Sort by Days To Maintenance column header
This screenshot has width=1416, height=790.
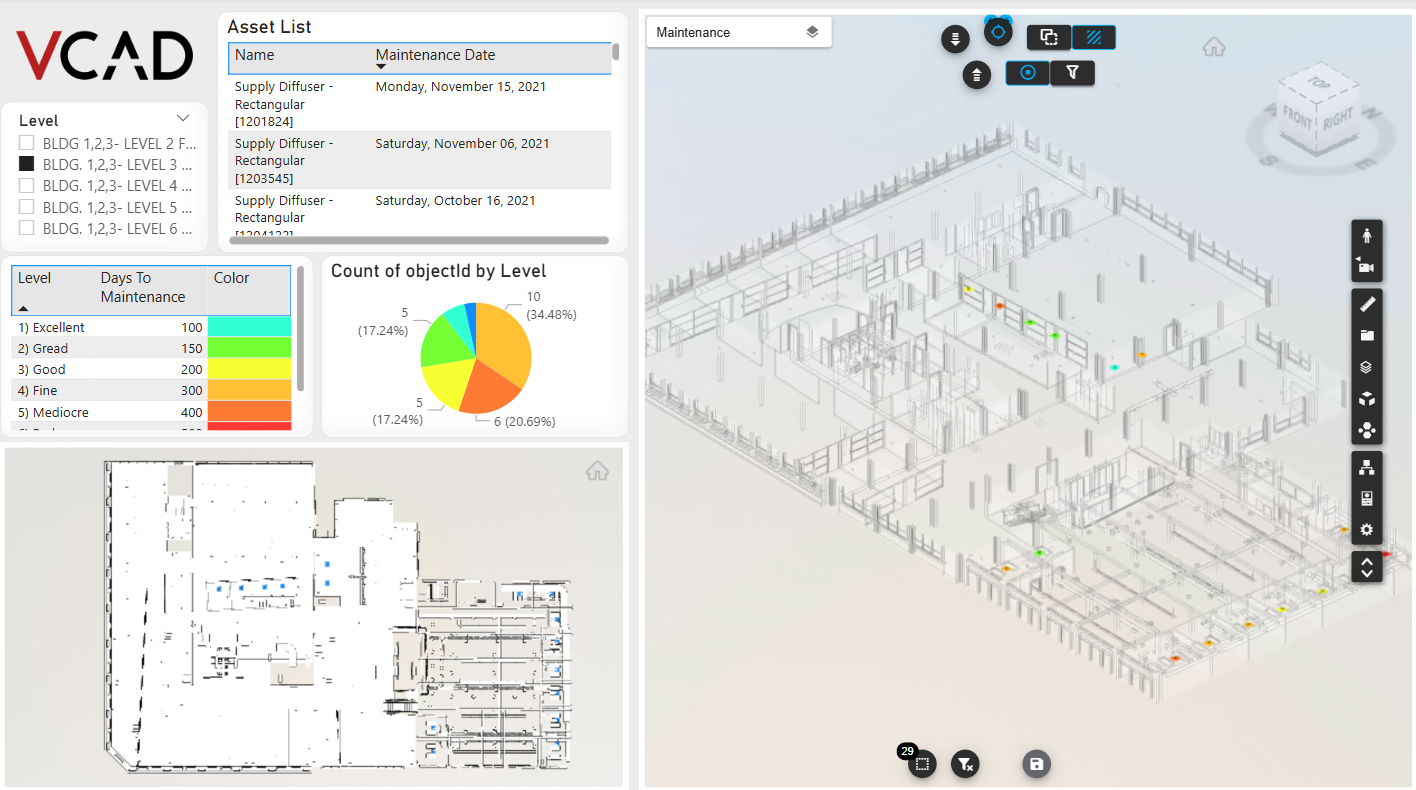click(x=143, y=287)
